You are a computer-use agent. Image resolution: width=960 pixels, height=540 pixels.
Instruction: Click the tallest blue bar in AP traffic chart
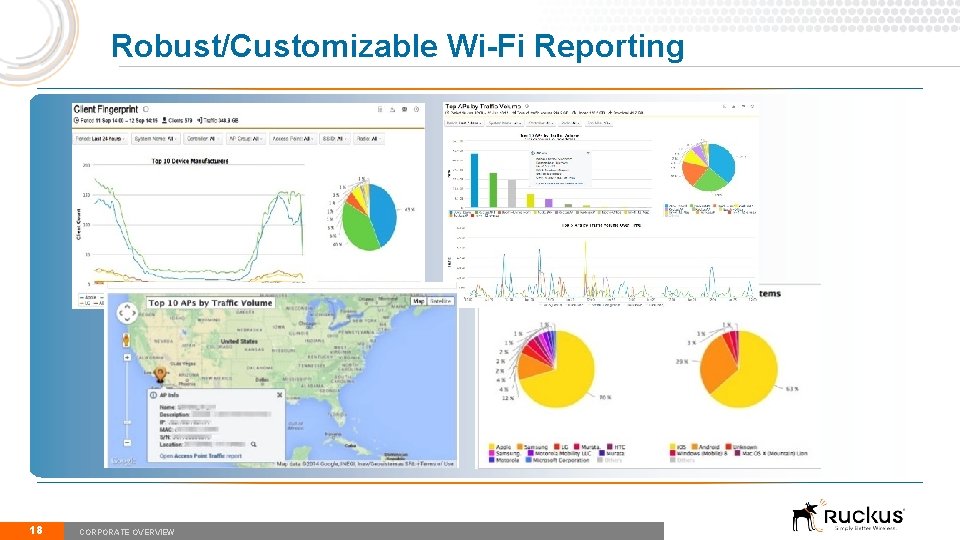(x=474, y=181)
